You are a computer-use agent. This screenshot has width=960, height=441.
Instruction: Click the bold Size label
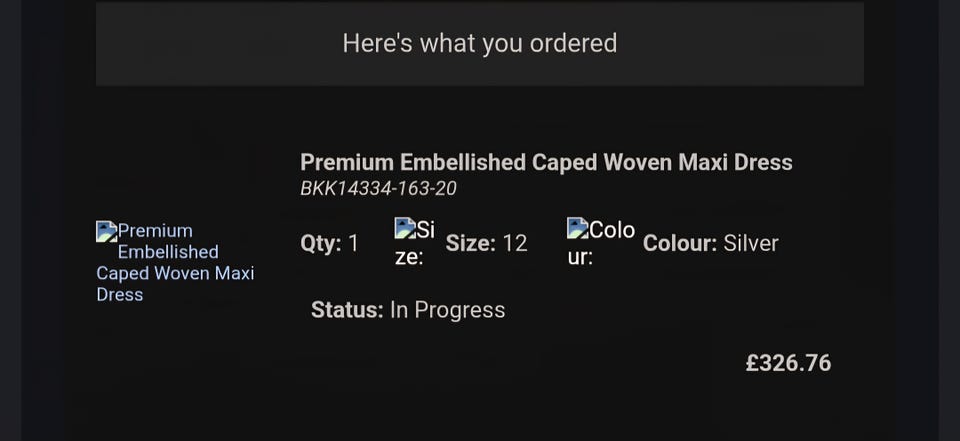[470, 243]
